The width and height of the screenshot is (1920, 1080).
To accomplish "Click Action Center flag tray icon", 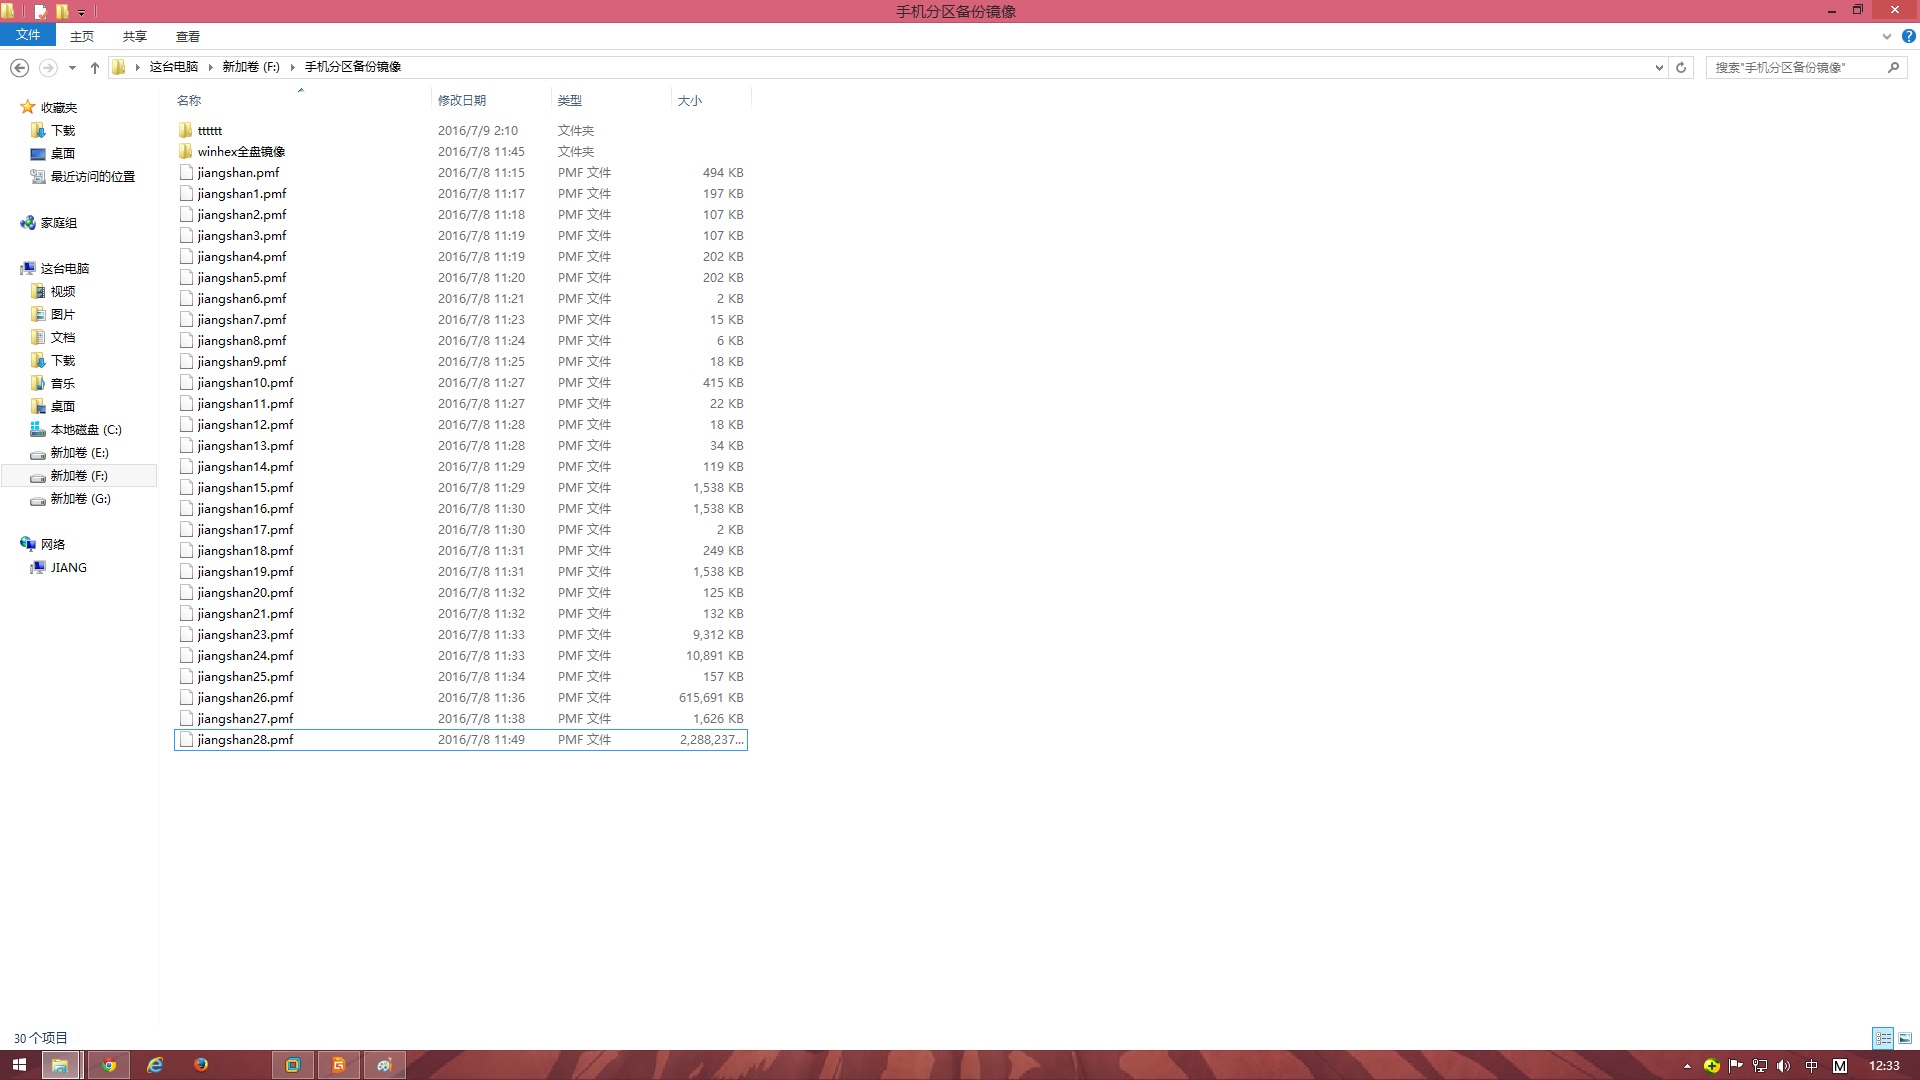I will (1736, 1066).
